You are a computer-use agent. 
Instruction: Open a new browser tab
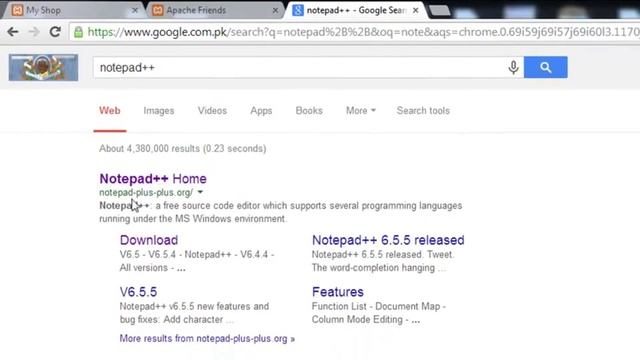tap(440, 11)
